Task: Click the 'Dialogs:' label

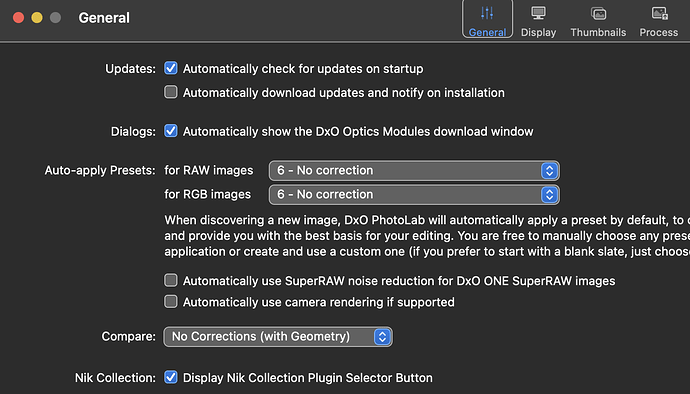Action: [x=133, y=132]
